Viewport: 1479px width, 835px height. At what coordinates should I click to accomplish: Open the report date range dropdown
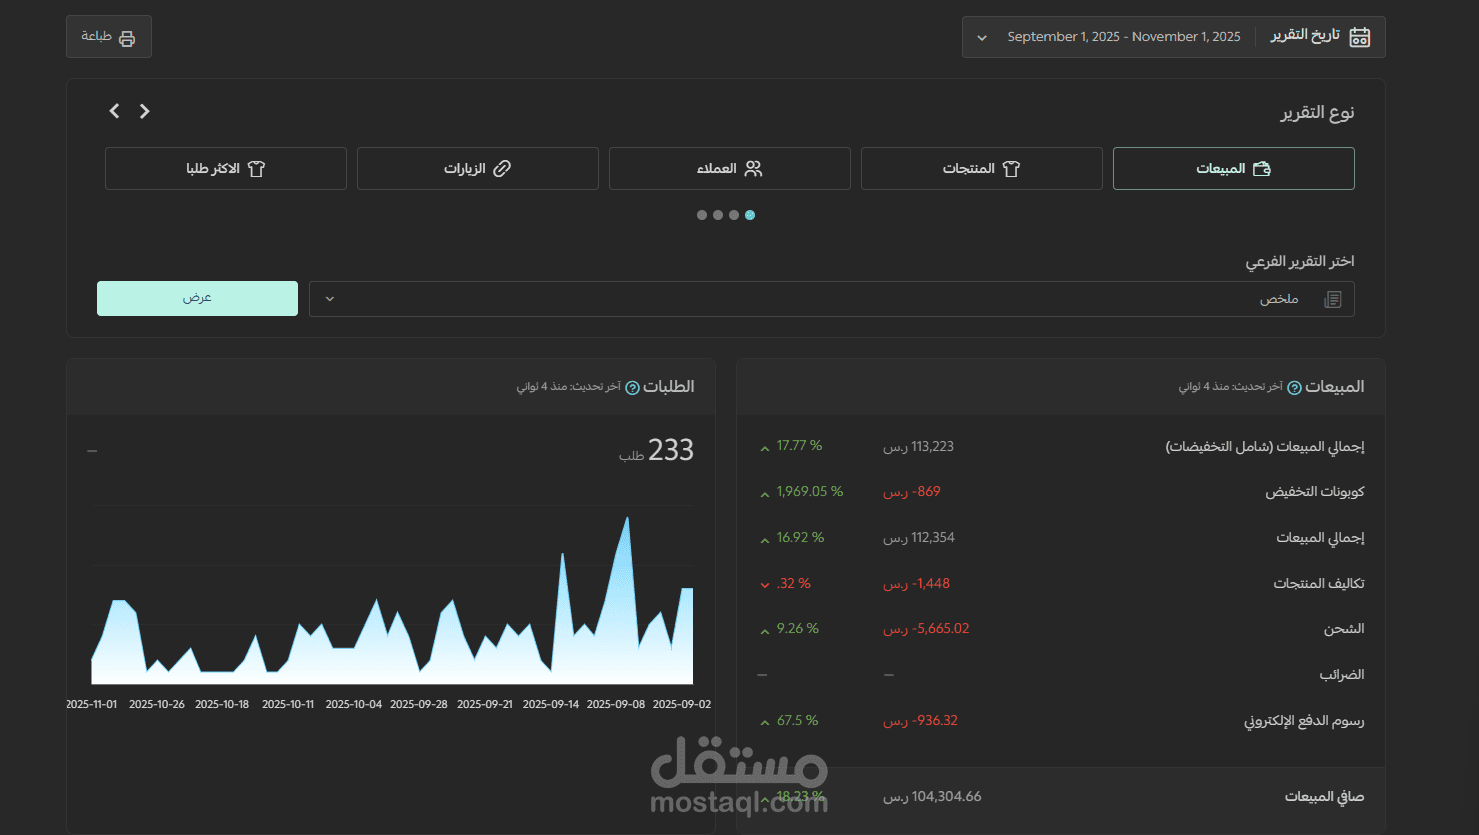pos(1173,37)
